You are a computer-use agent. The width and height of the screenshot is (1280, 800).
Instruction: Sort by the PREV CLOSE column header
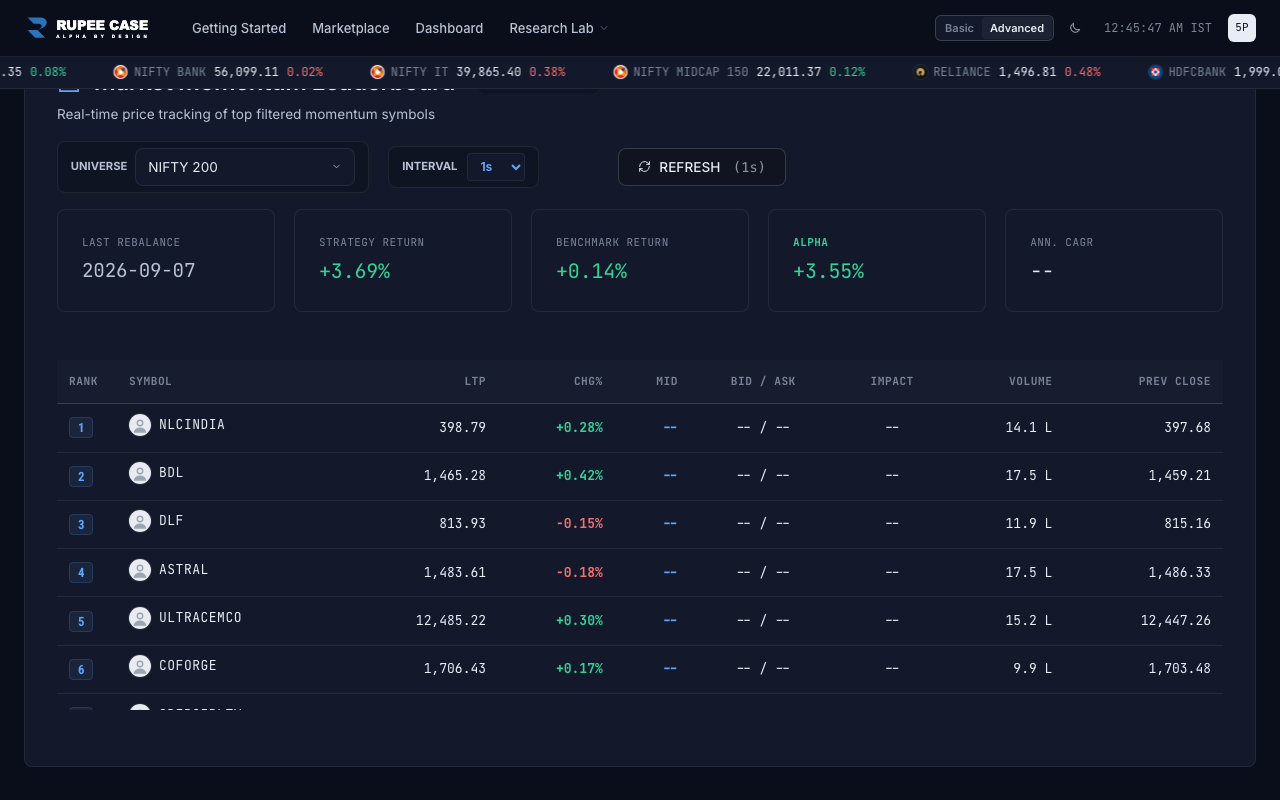click(x=1174, y=381)
